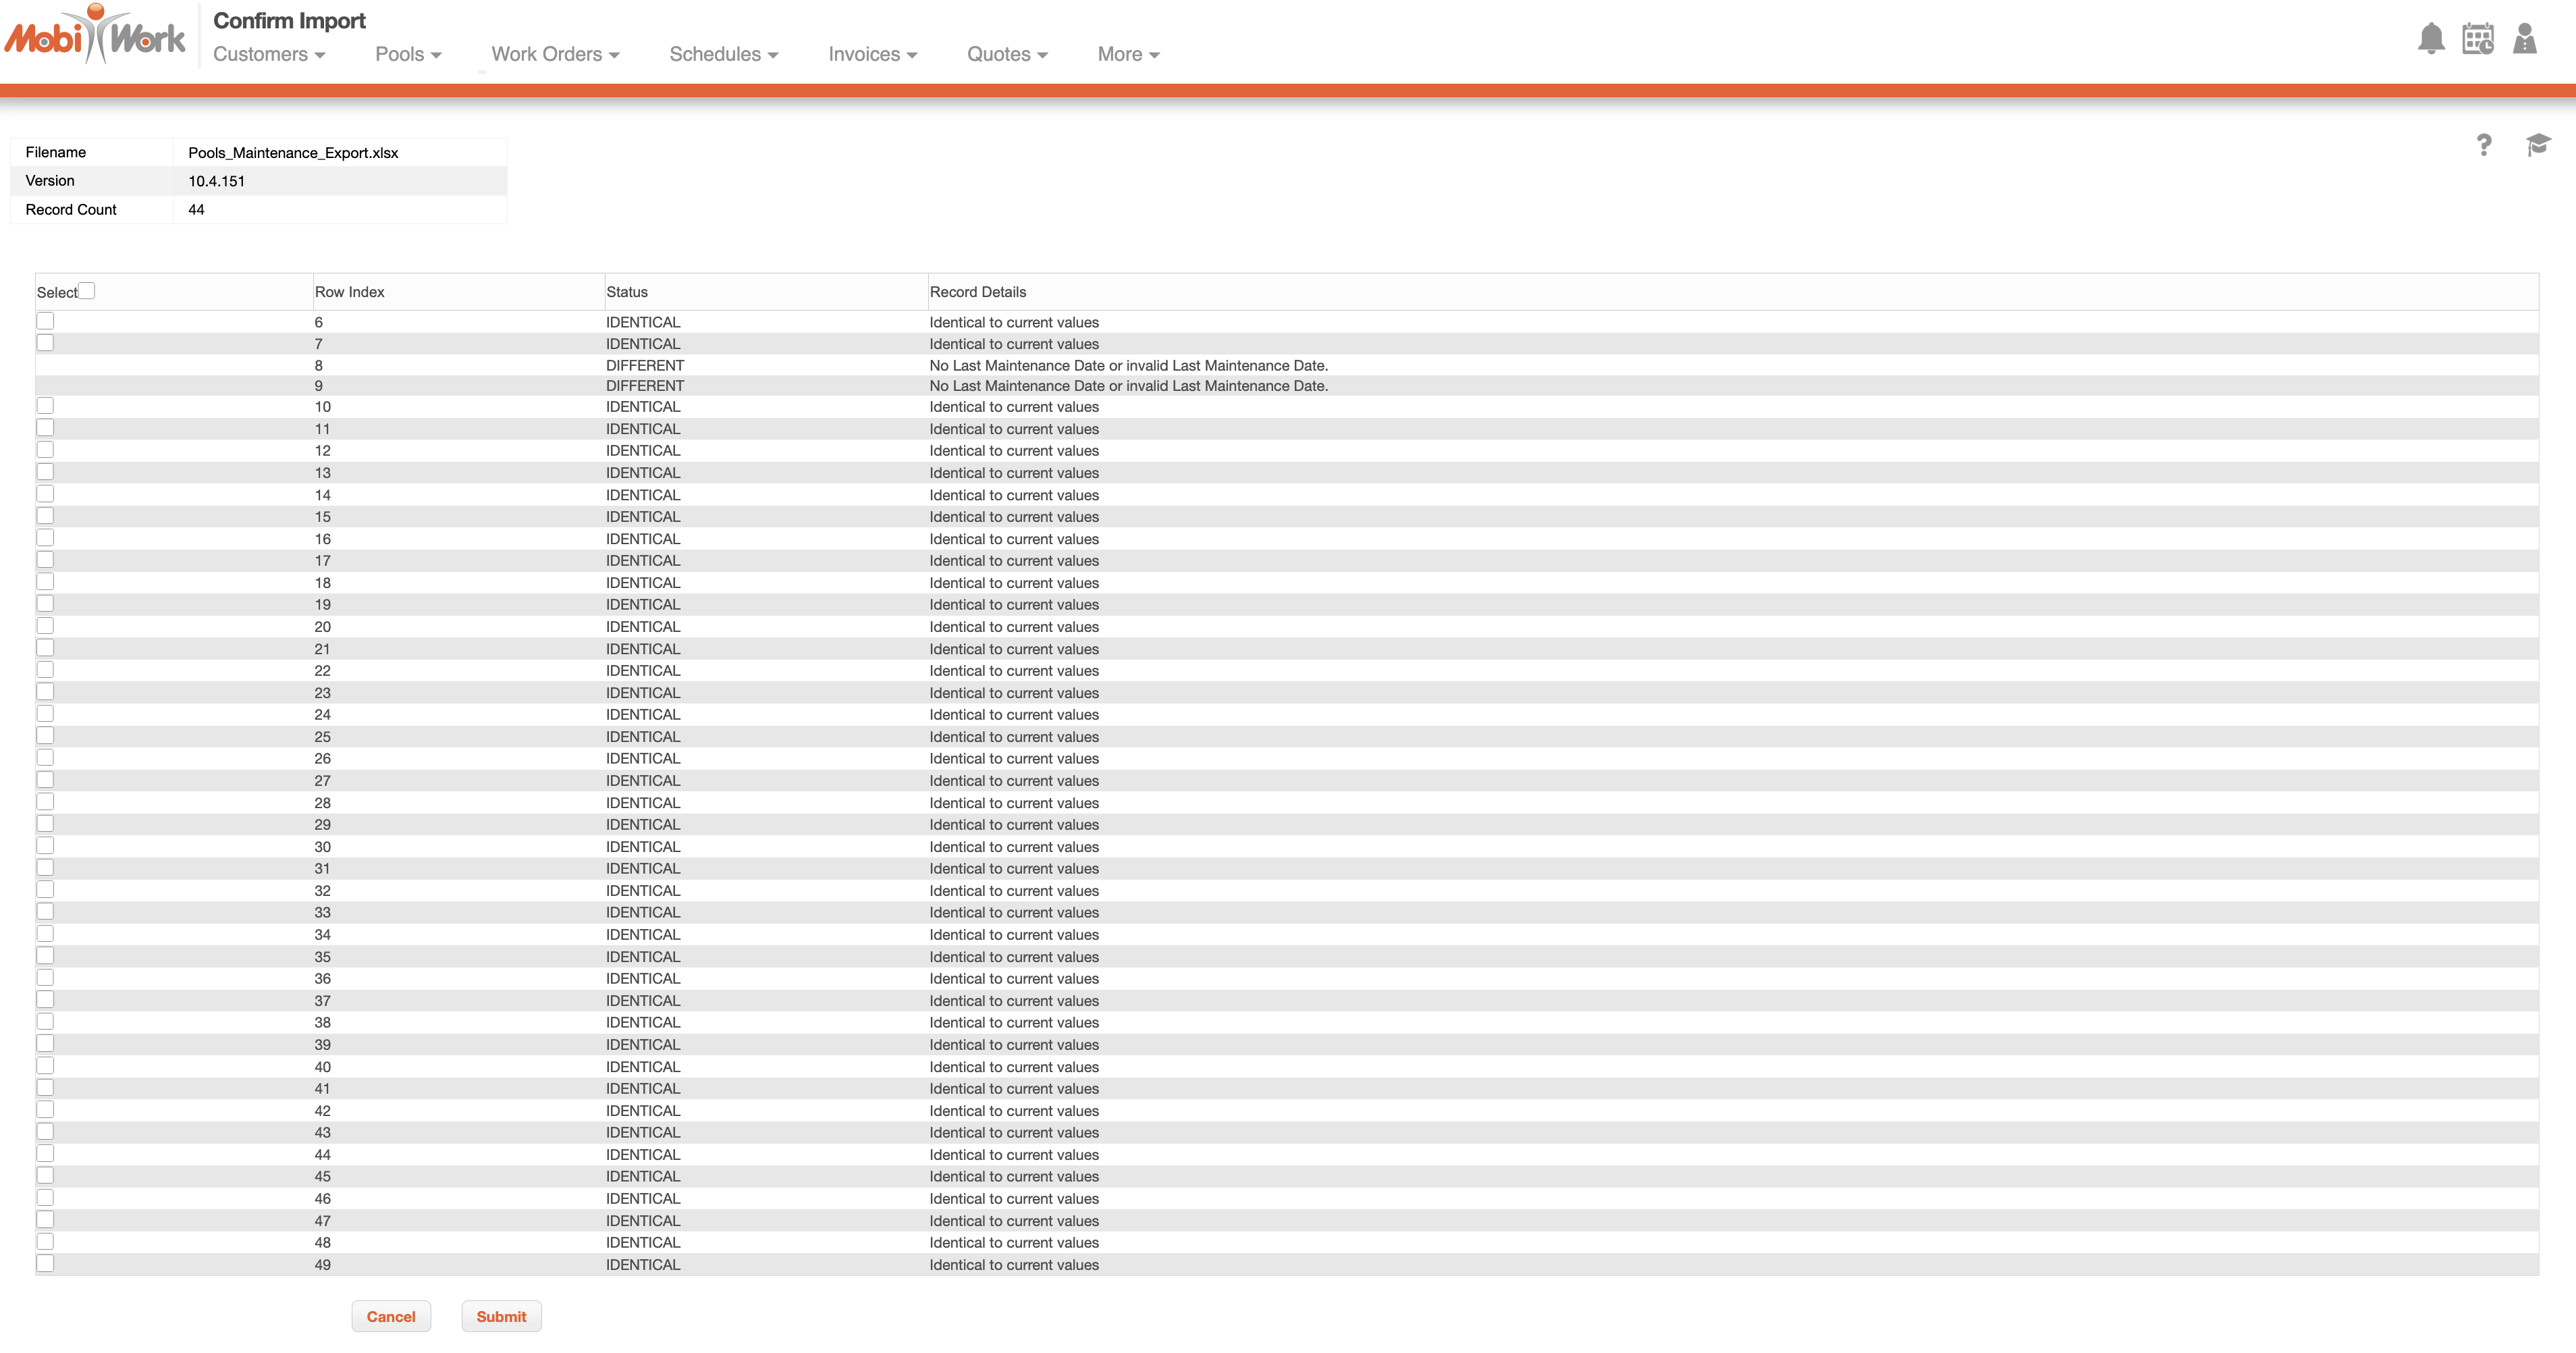Click the Cancel button
The image size is (2576, 1353).
tap(391, 1316)
